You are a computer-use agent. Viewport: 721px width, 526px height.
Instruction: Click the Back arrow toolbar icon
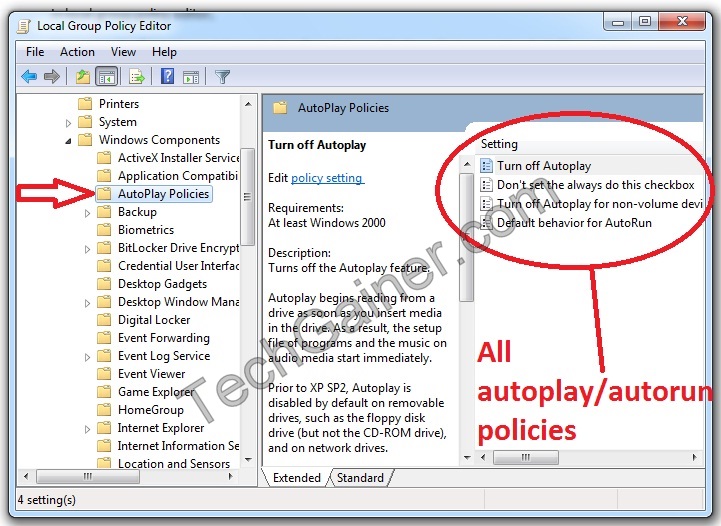point(29,76)
